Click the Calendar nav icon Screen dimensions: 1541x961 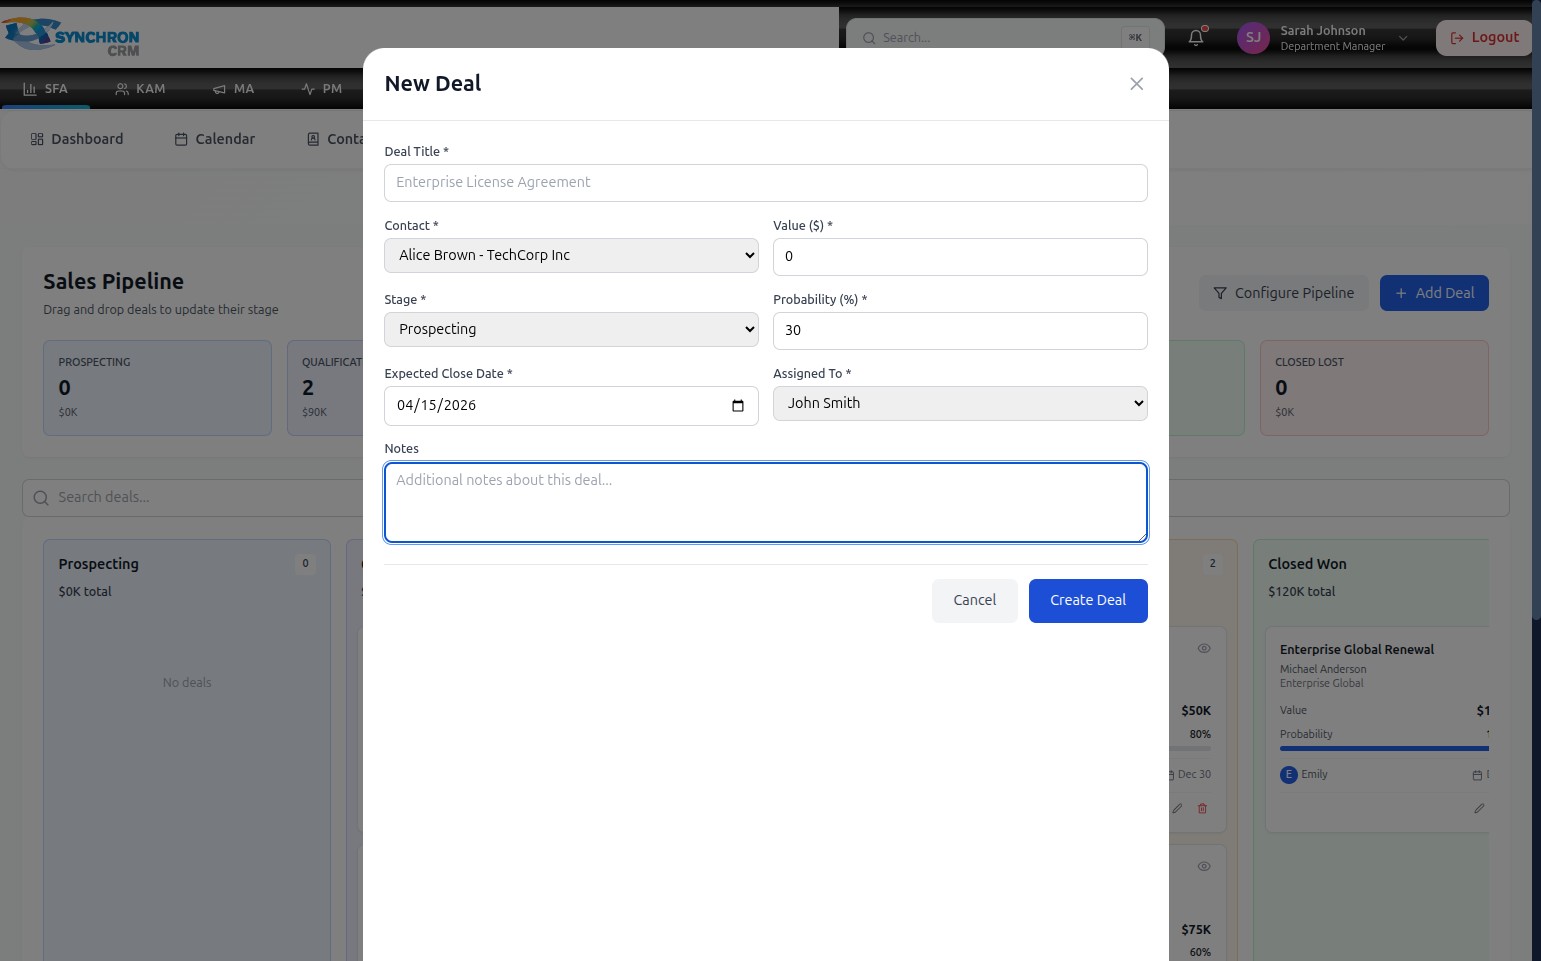point(181,139)
